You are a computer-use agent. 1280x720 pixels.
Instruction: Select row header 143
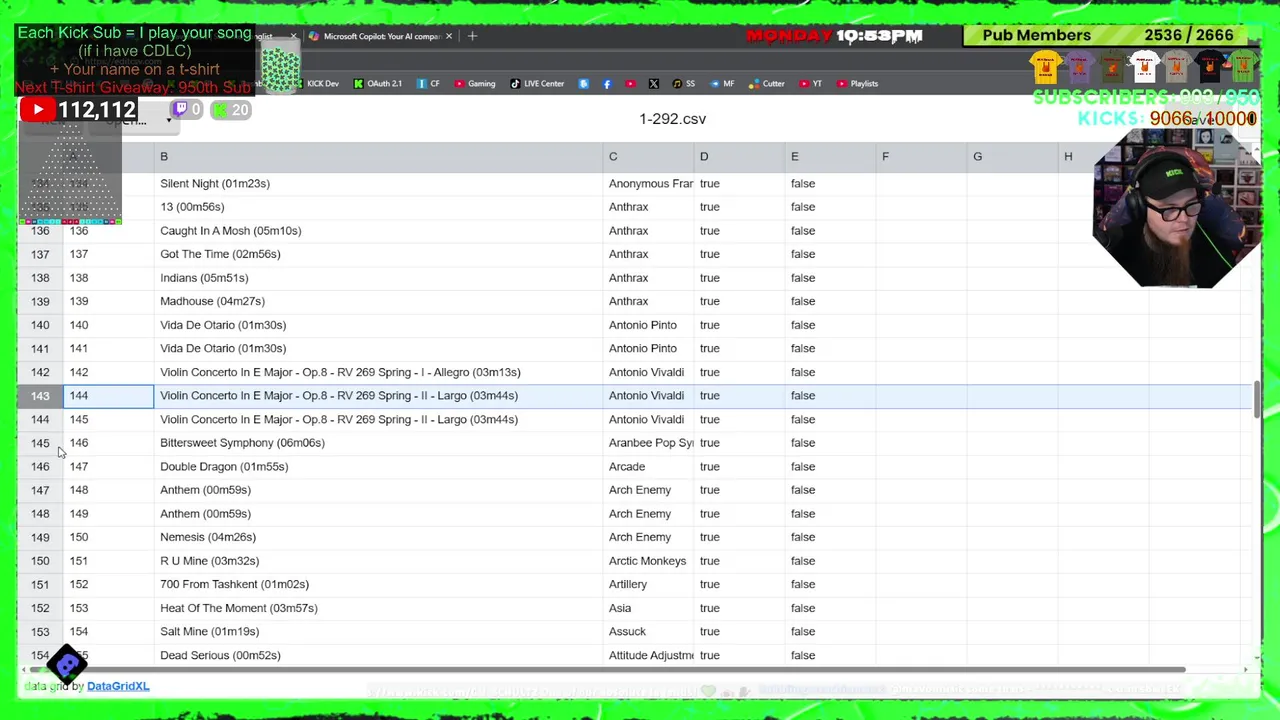pos(40,396)
